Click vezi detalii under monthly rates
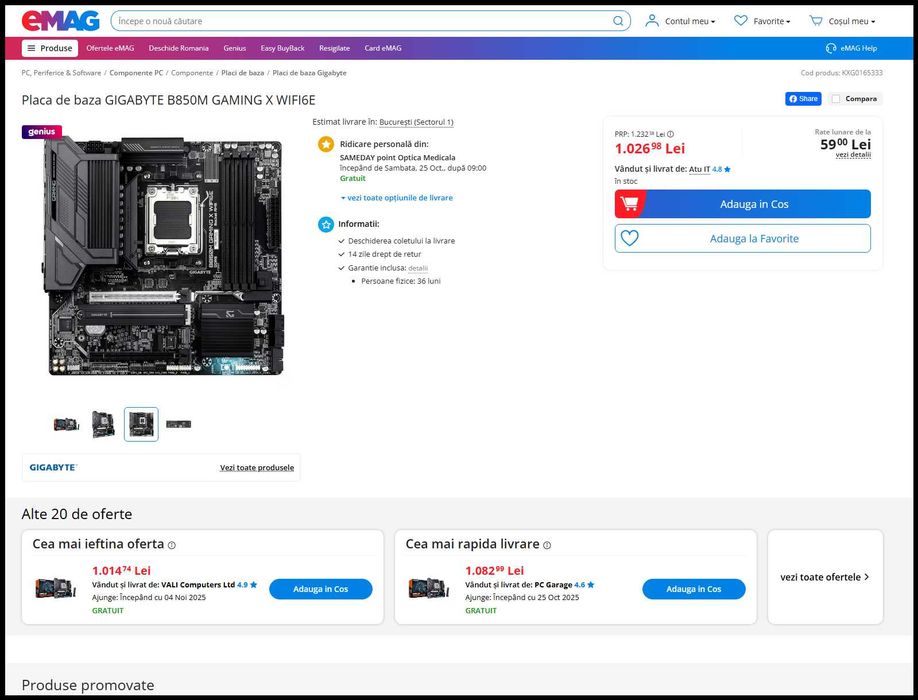 pos(853,155)
